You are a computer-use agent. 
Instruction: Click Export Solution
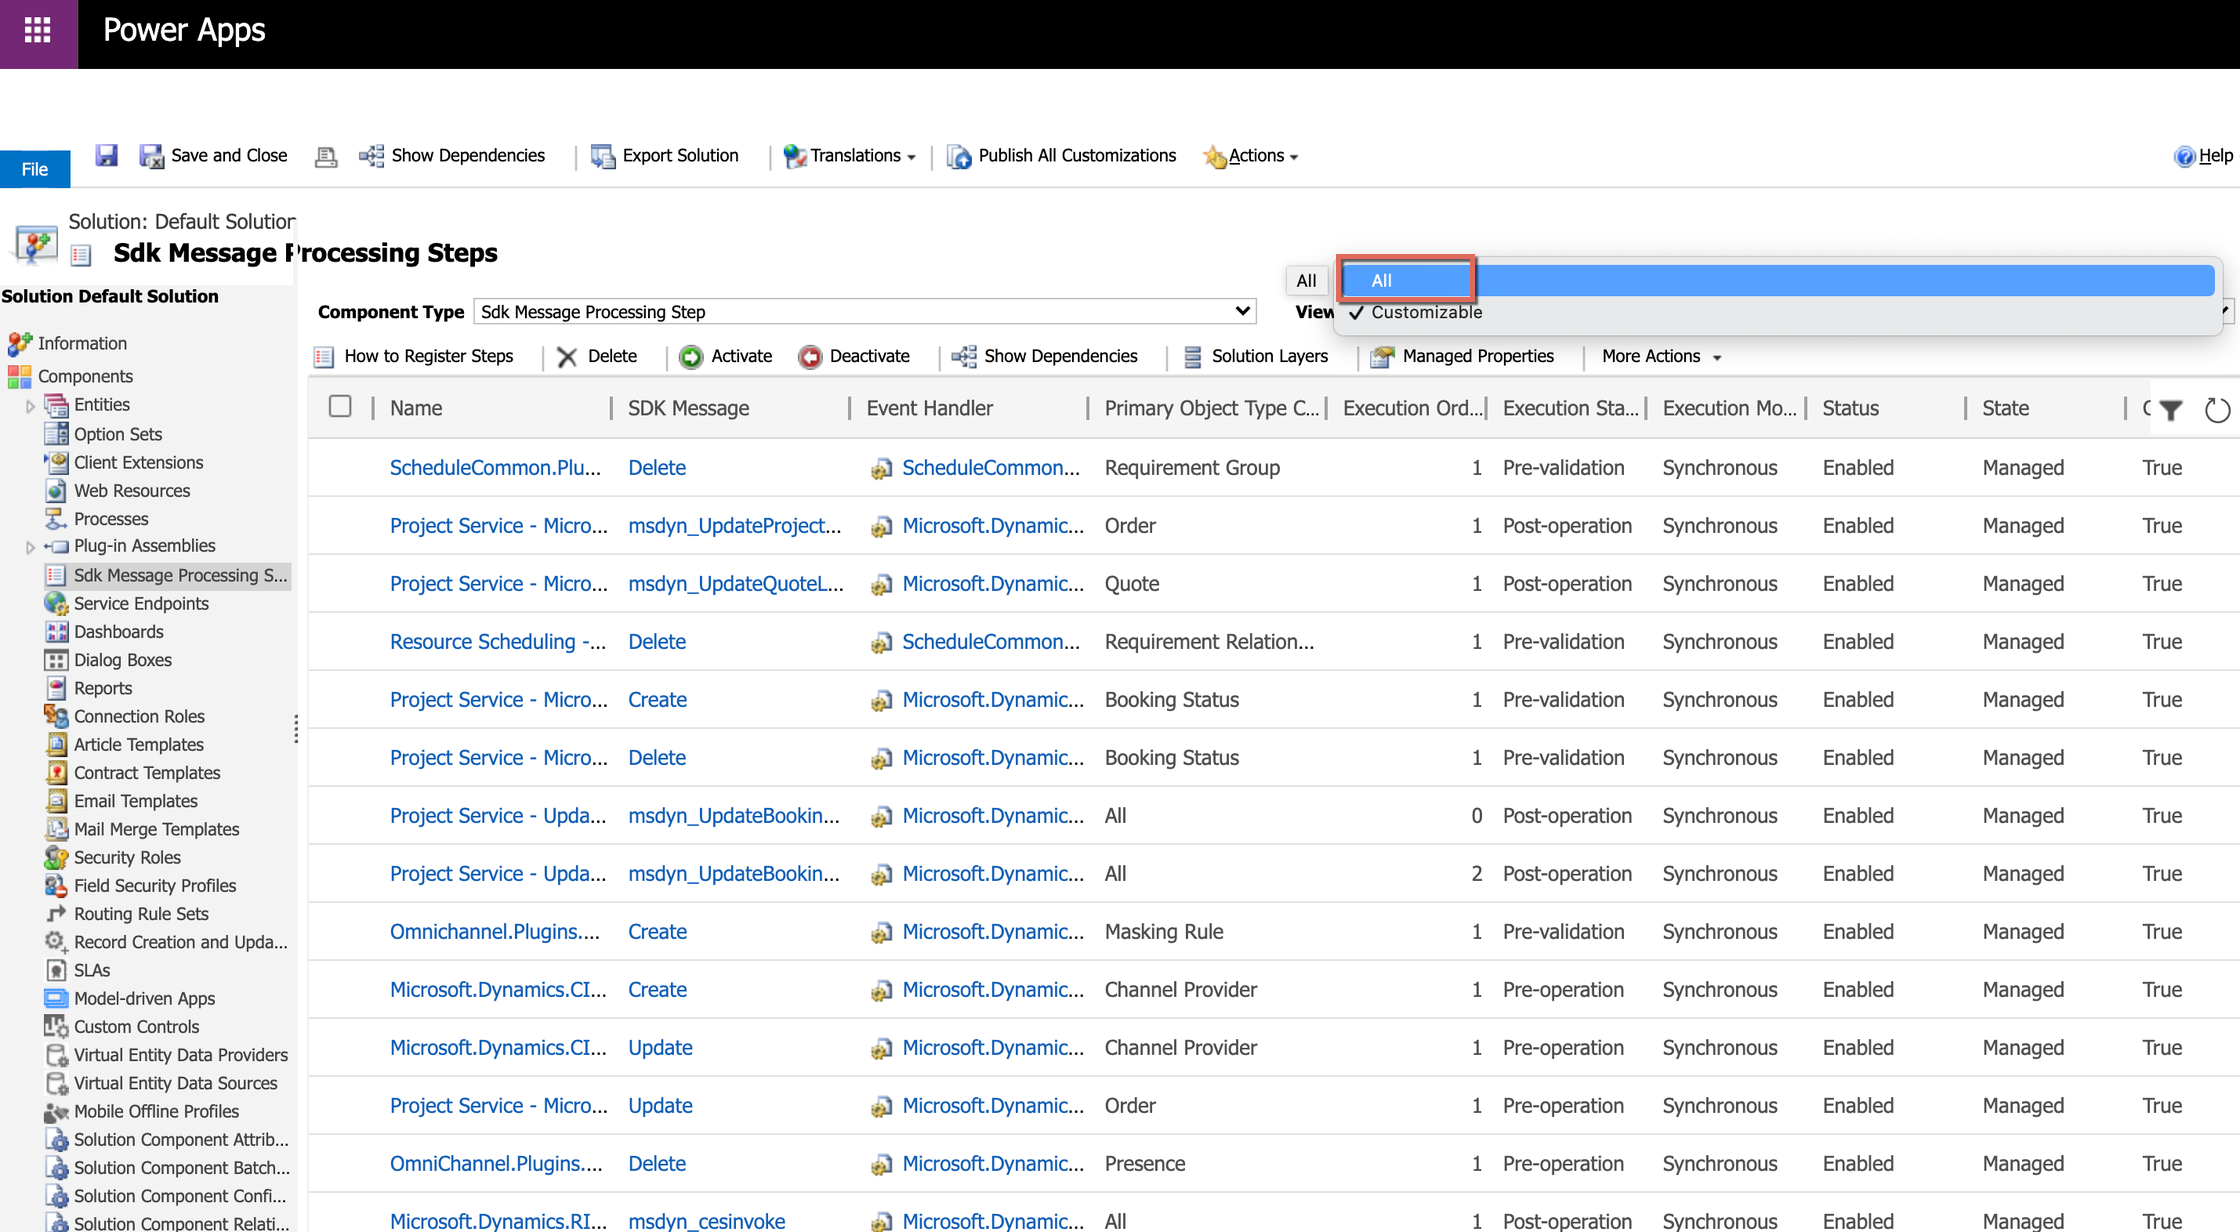click(665, 156)
